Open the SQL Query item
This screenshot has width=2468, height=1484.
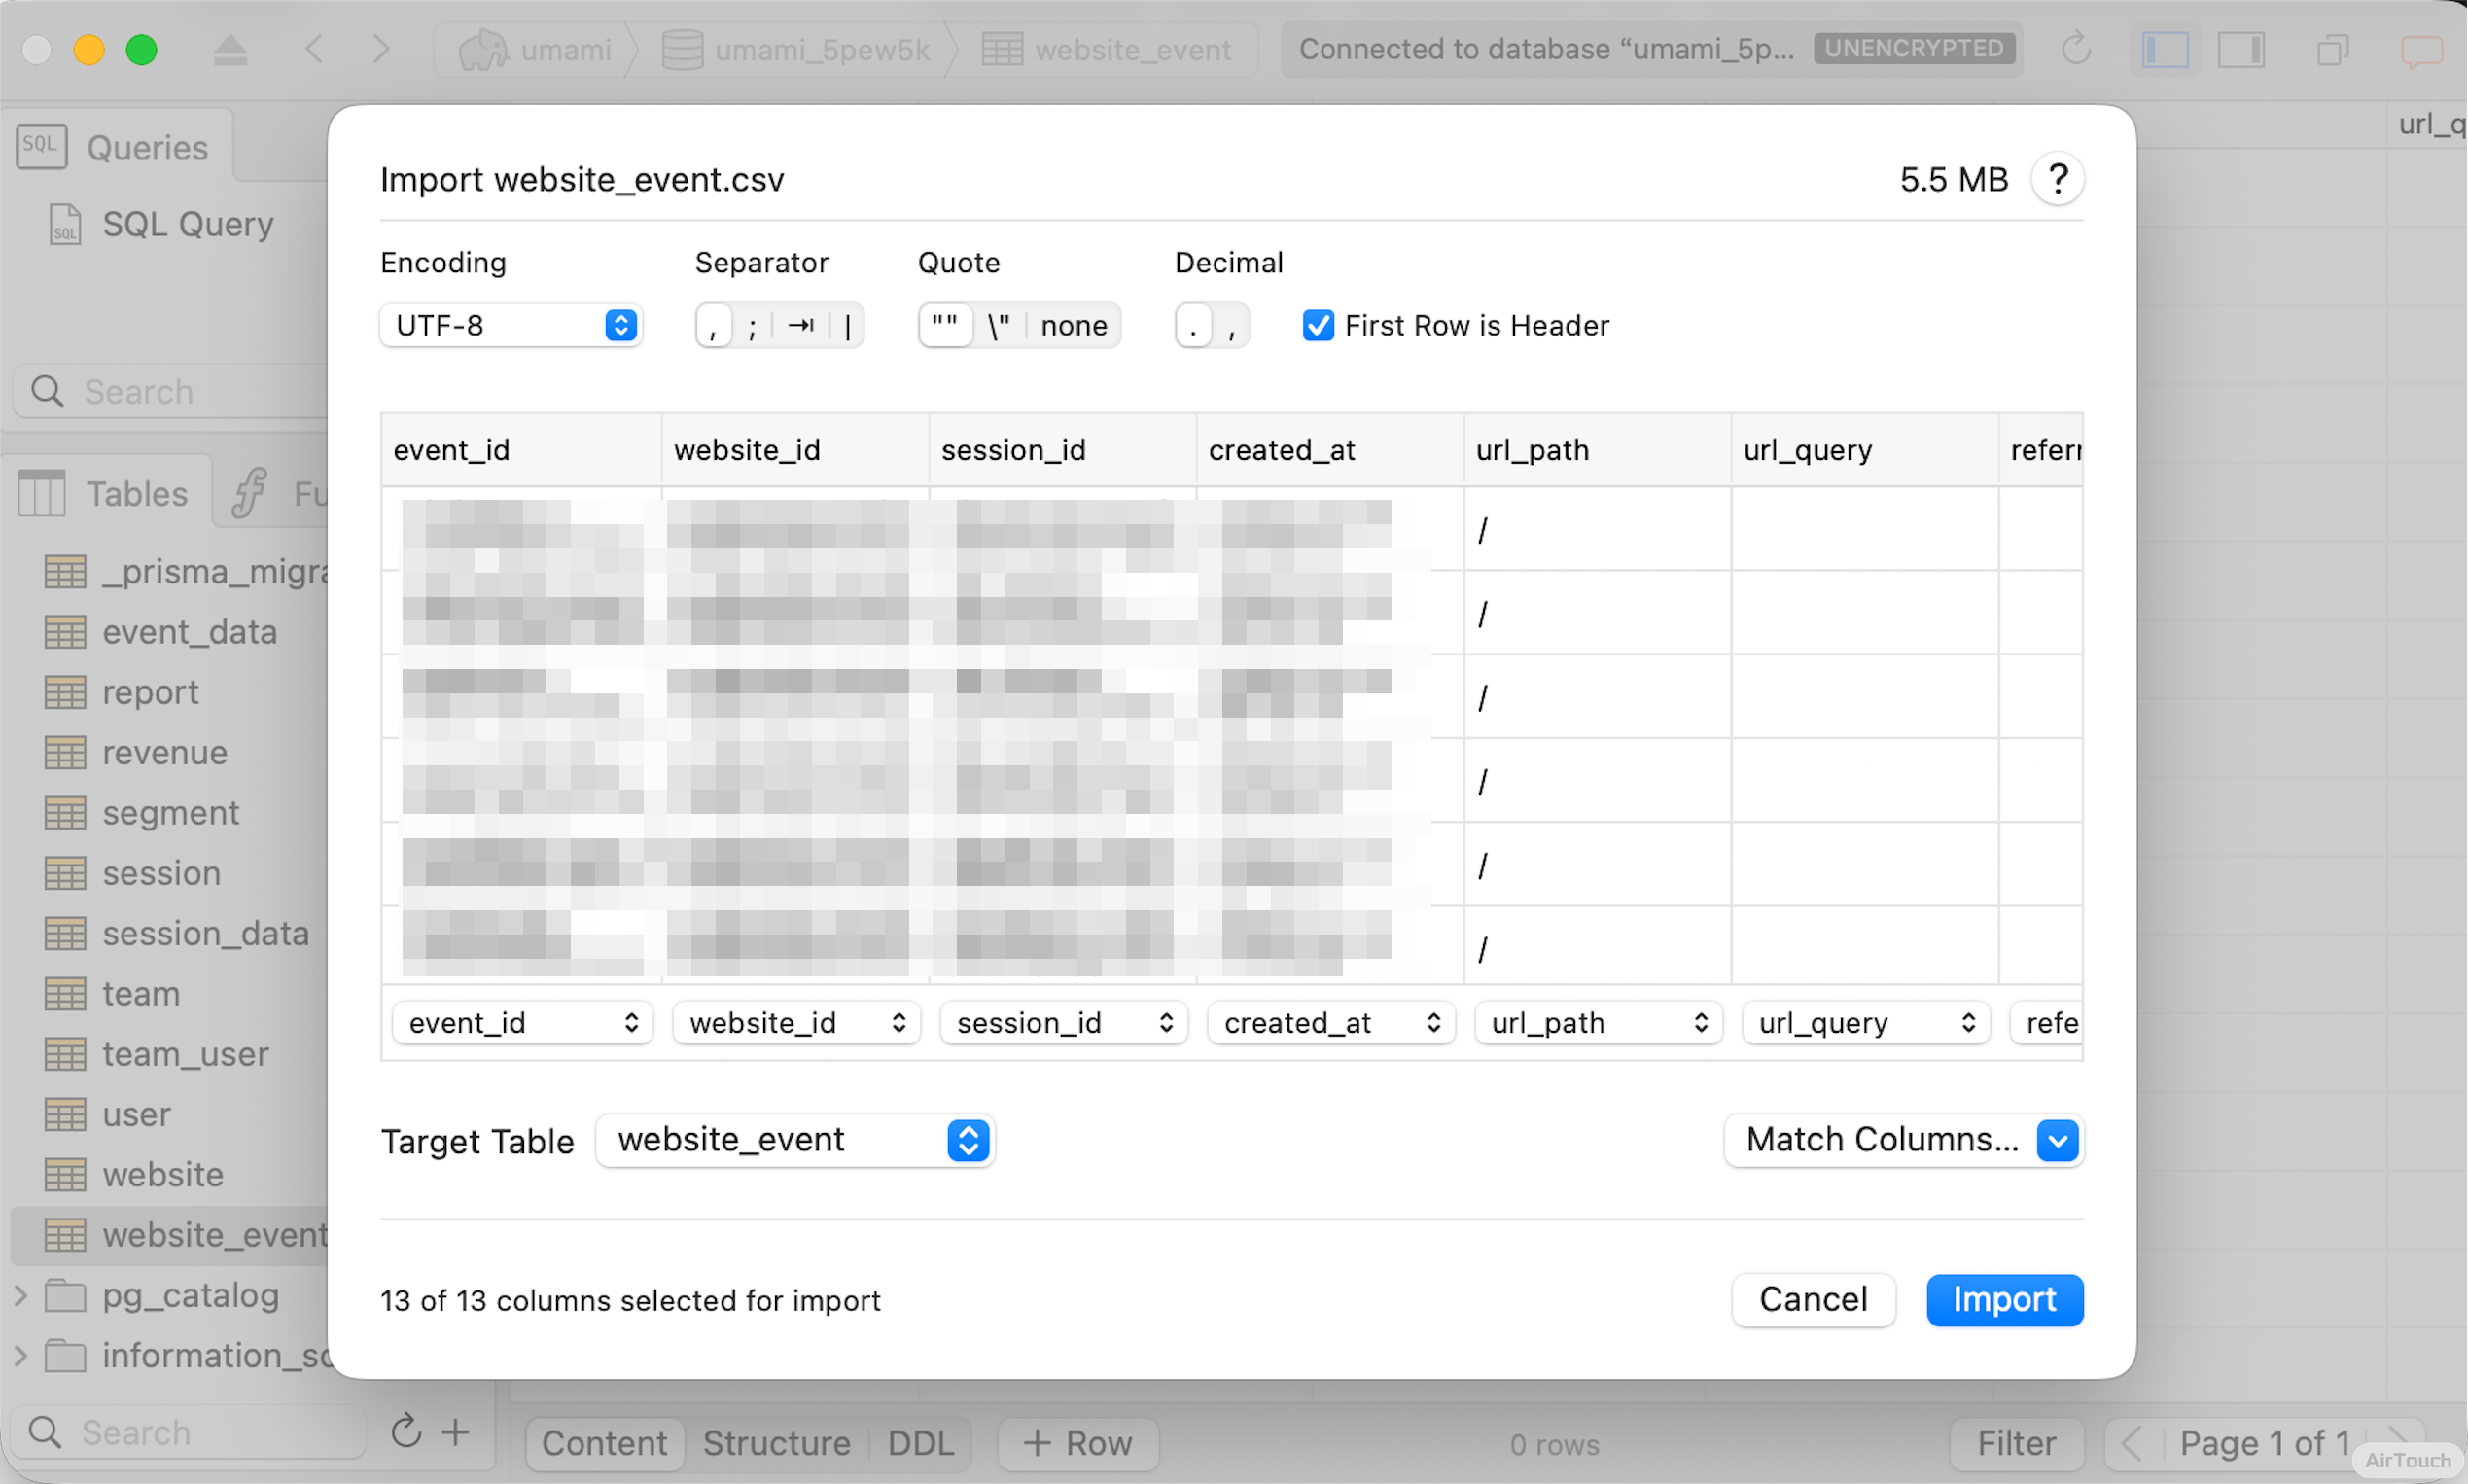point(187,224)
